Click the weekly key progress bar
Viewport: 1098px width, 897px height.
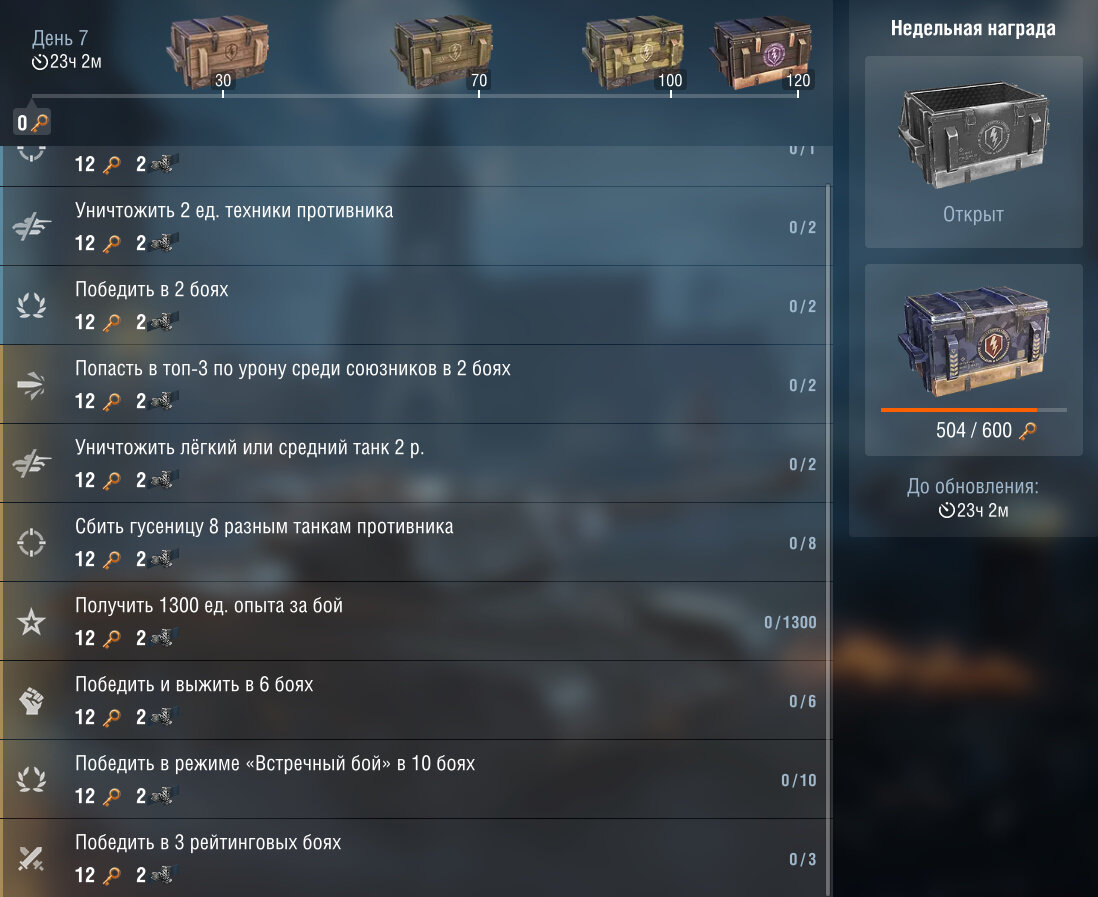[973, 410]
